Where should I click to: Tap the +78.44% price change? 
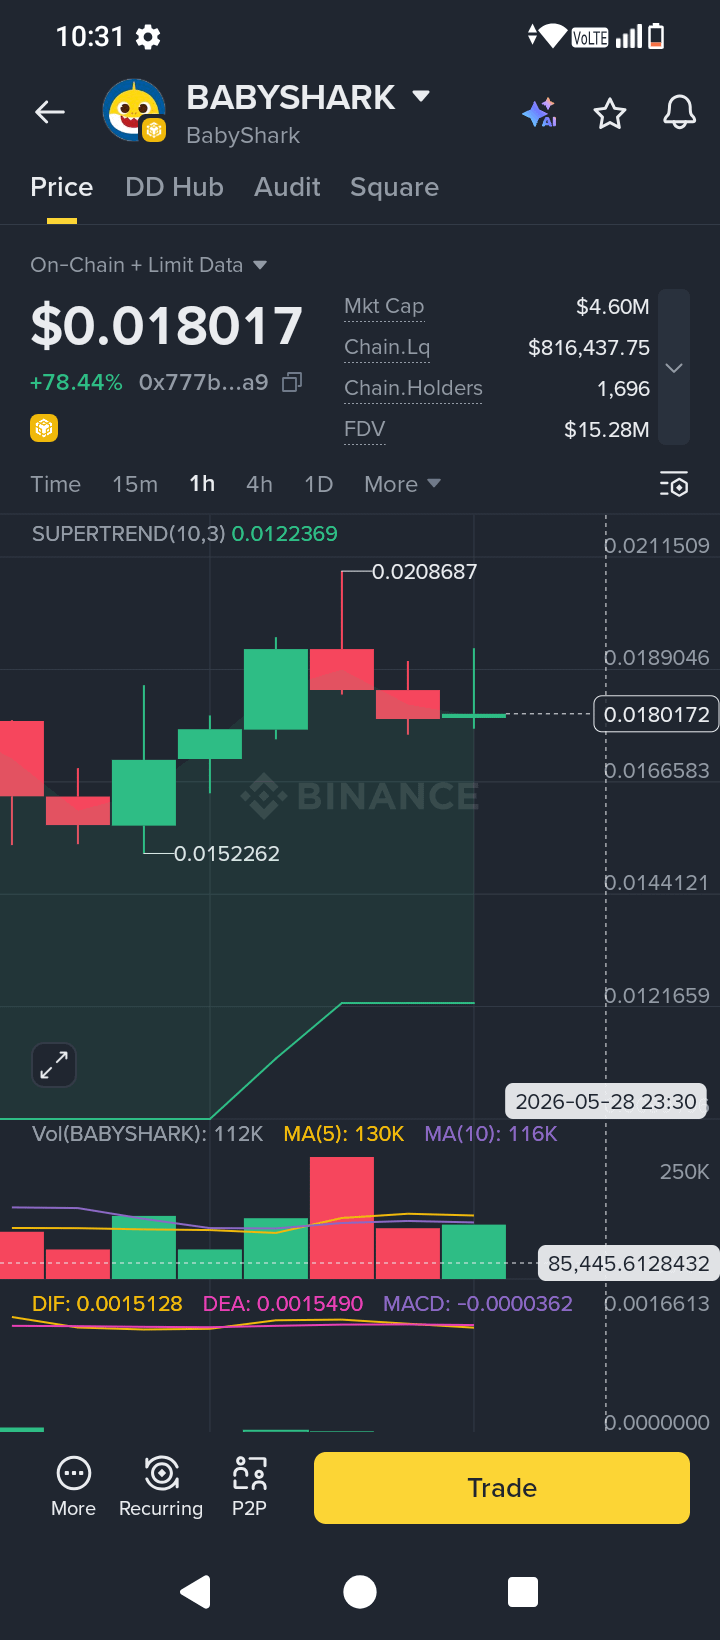click(76, 382)
